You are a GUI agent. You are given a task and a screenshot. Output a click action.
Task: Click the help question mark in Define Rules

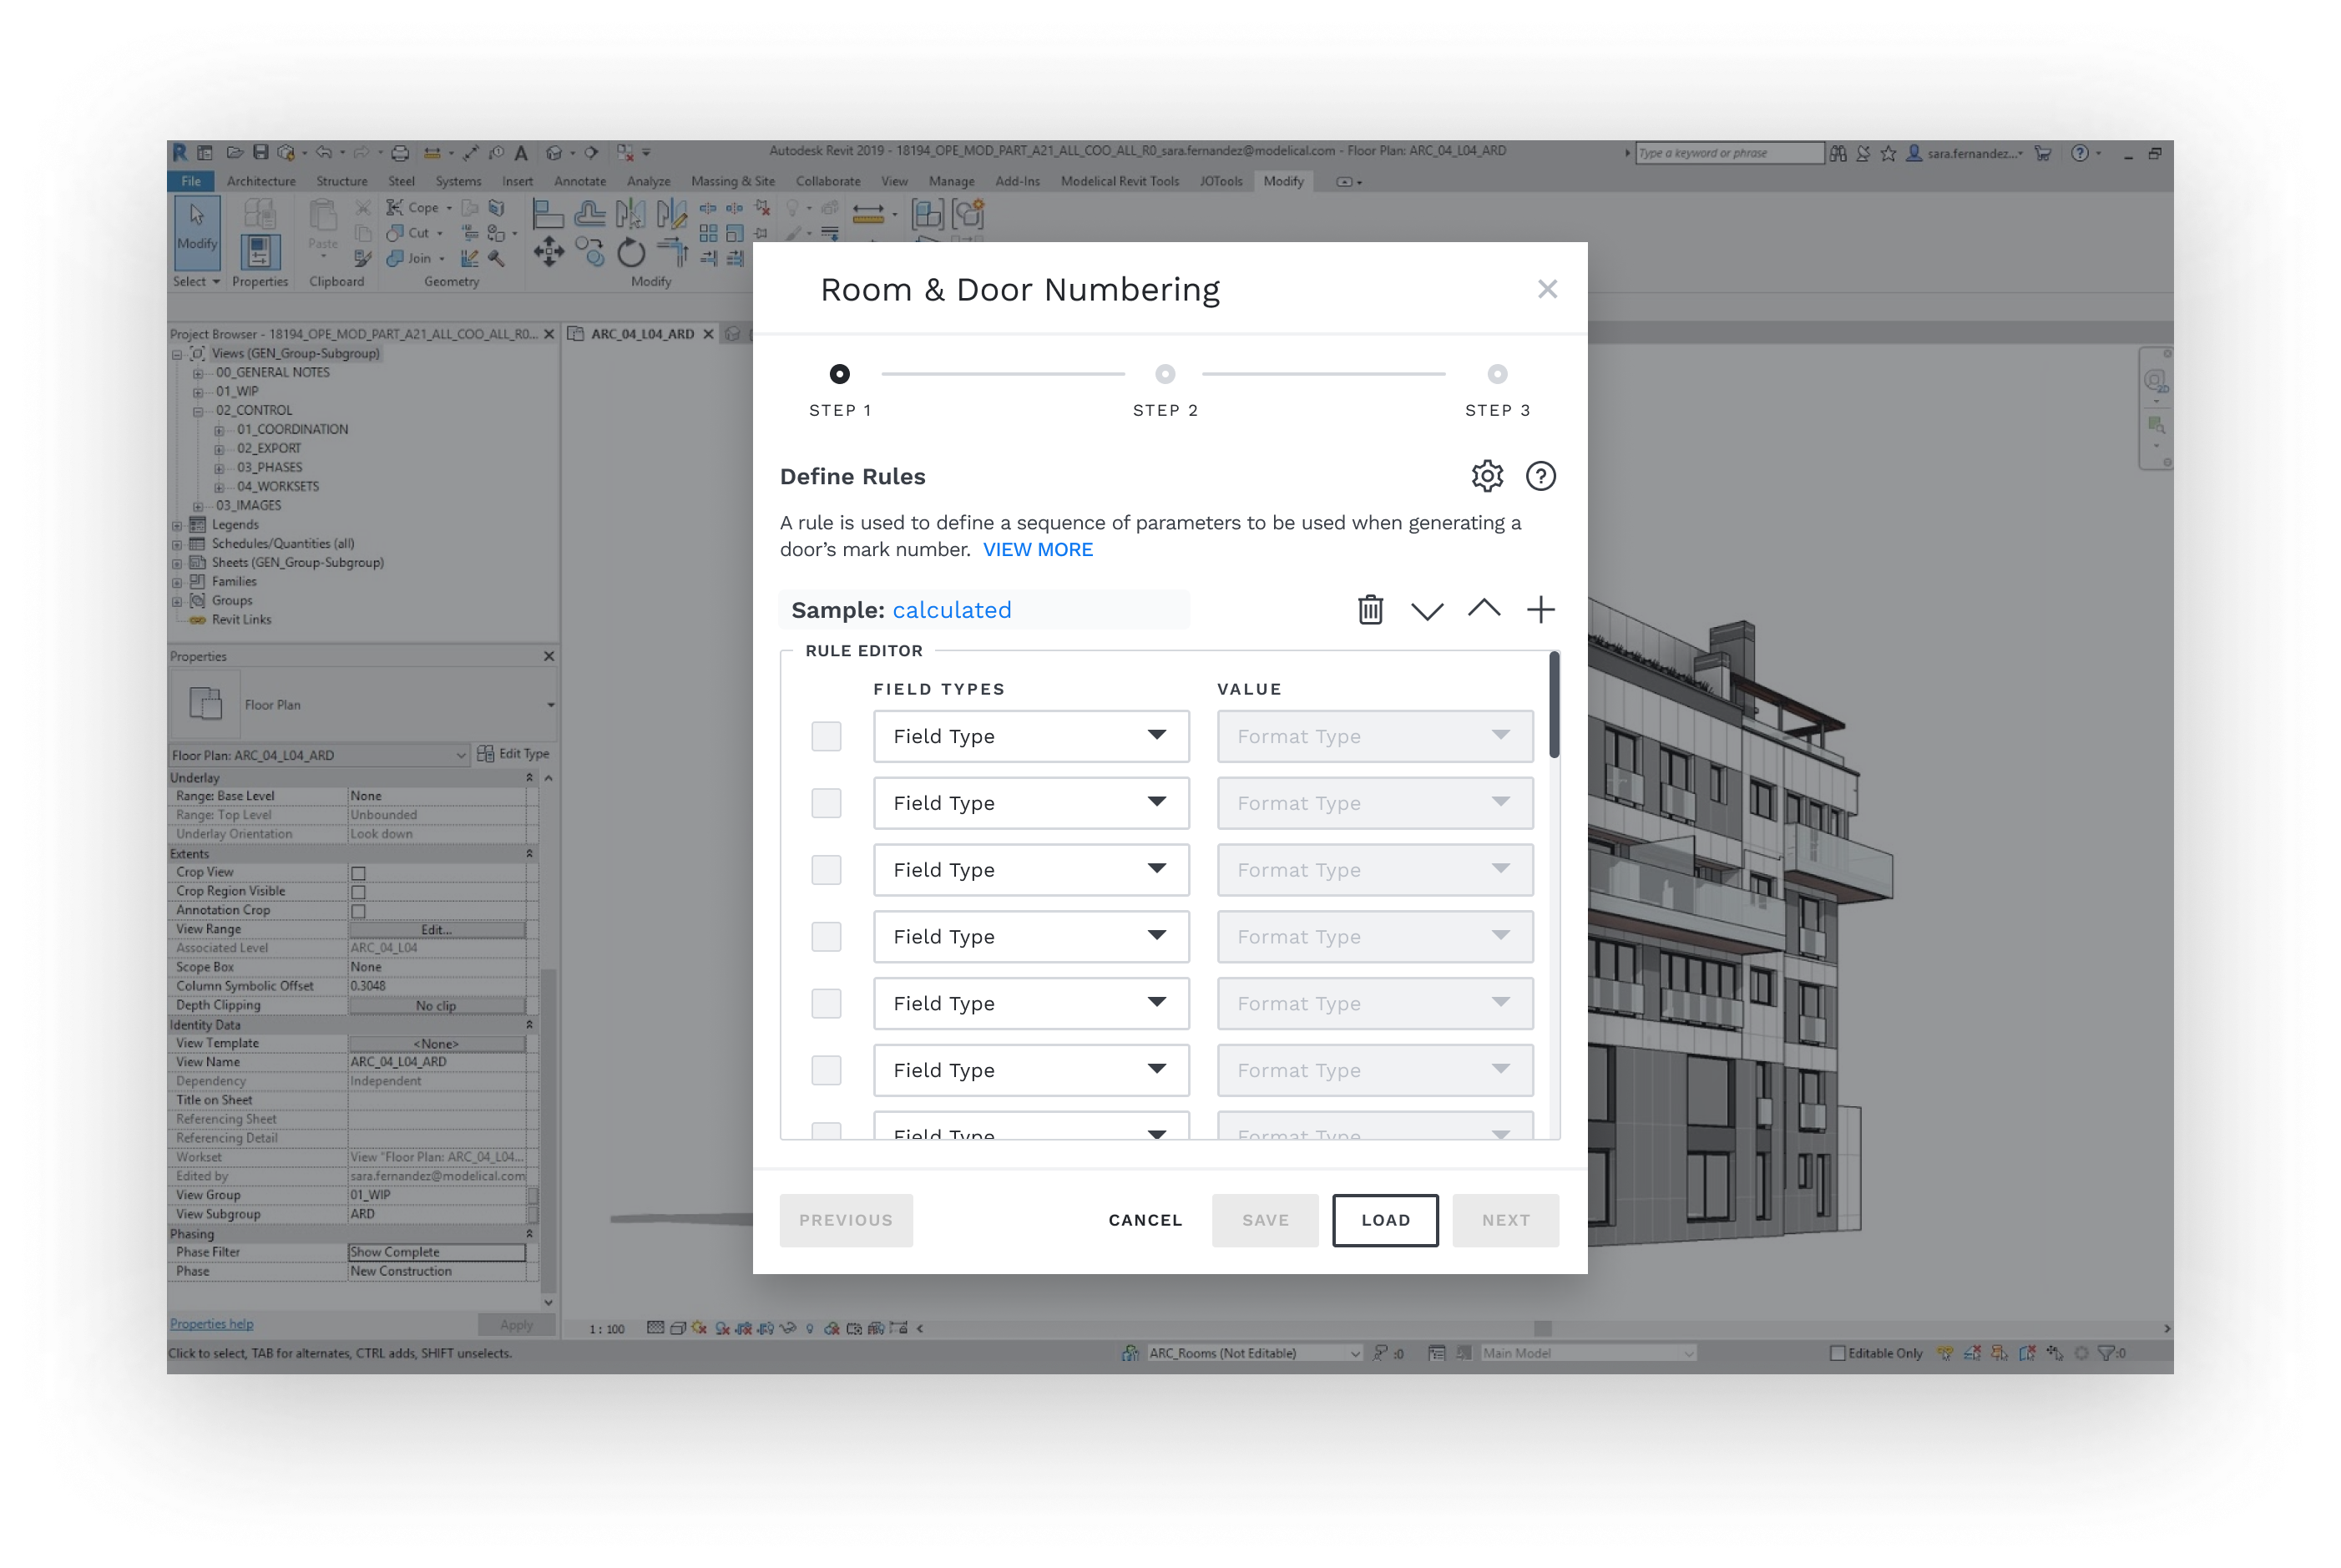pos(1541,476)
